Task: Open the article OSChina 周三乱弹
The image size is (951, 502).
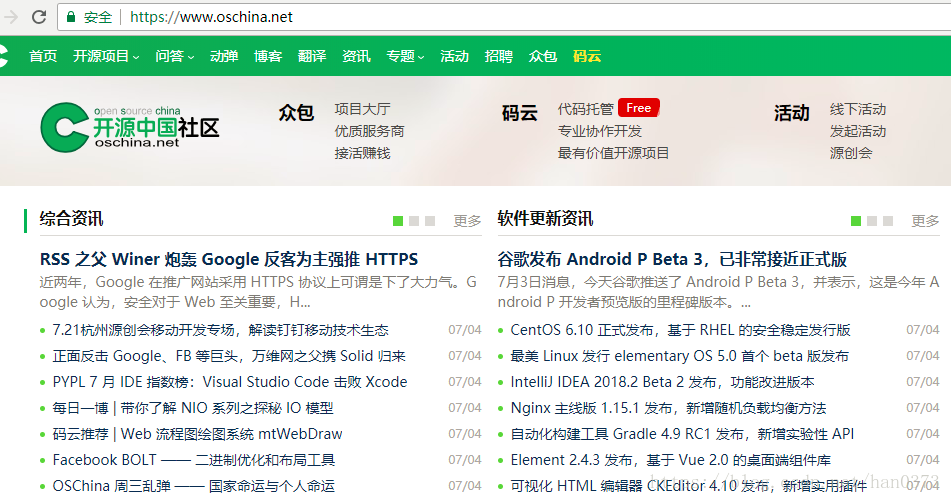Action: click(193, 486)
